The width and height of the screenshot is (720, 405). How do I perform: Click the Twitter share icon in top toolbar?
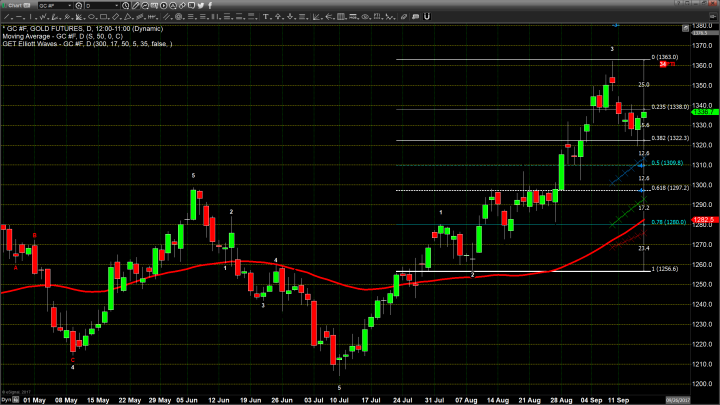(x=201, y=5)
